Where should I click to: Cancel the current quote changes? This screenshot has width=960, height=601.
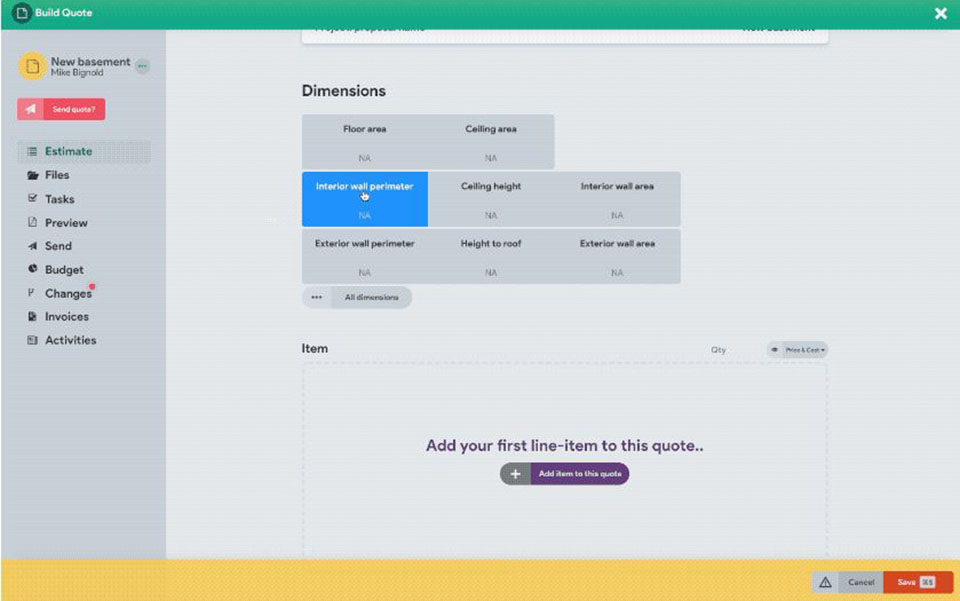click(x=861, y=582)
